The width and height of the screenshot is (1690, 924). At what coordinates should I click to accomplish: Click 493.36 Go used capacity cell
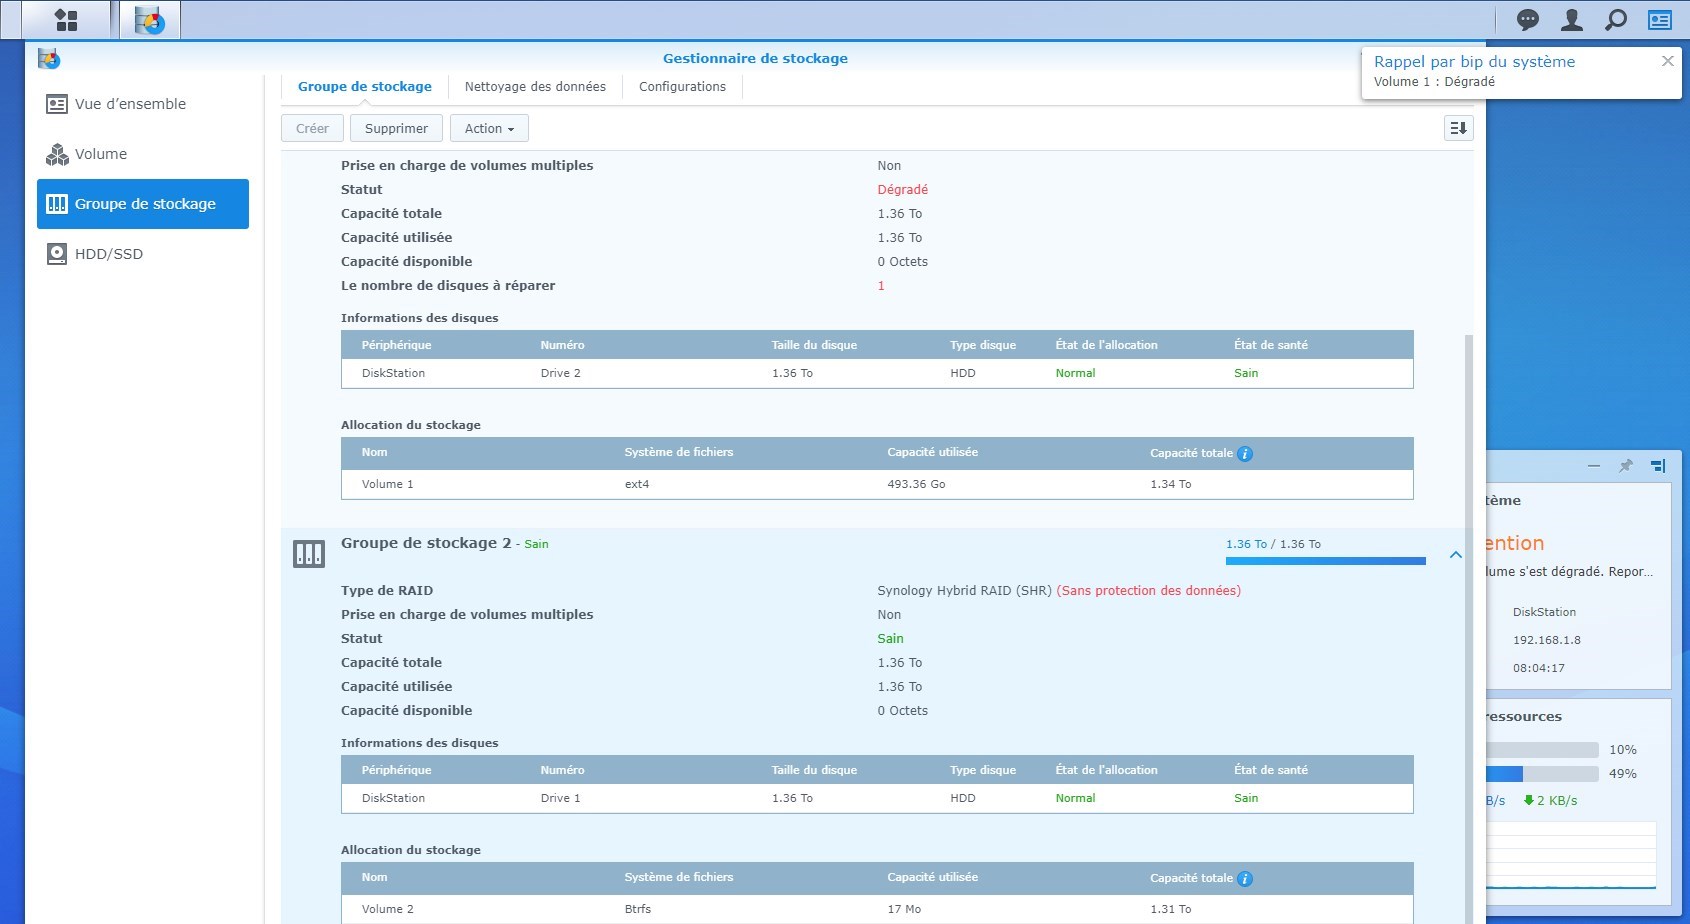click(x=916, y=484)
